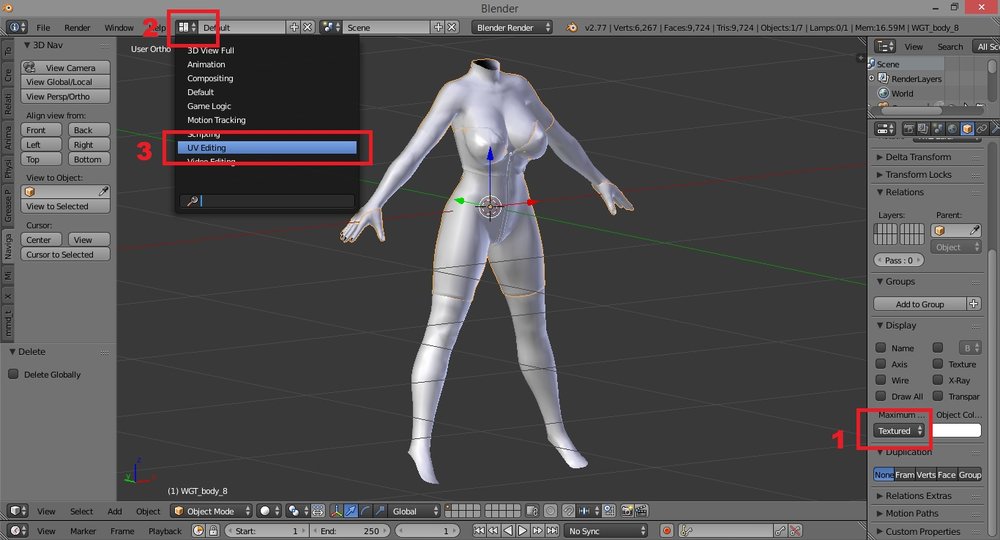Screen dimensions: 1000x540
Task: Click the jump to last frame icon
Action: pyautogui.click(x=552, y=530)
